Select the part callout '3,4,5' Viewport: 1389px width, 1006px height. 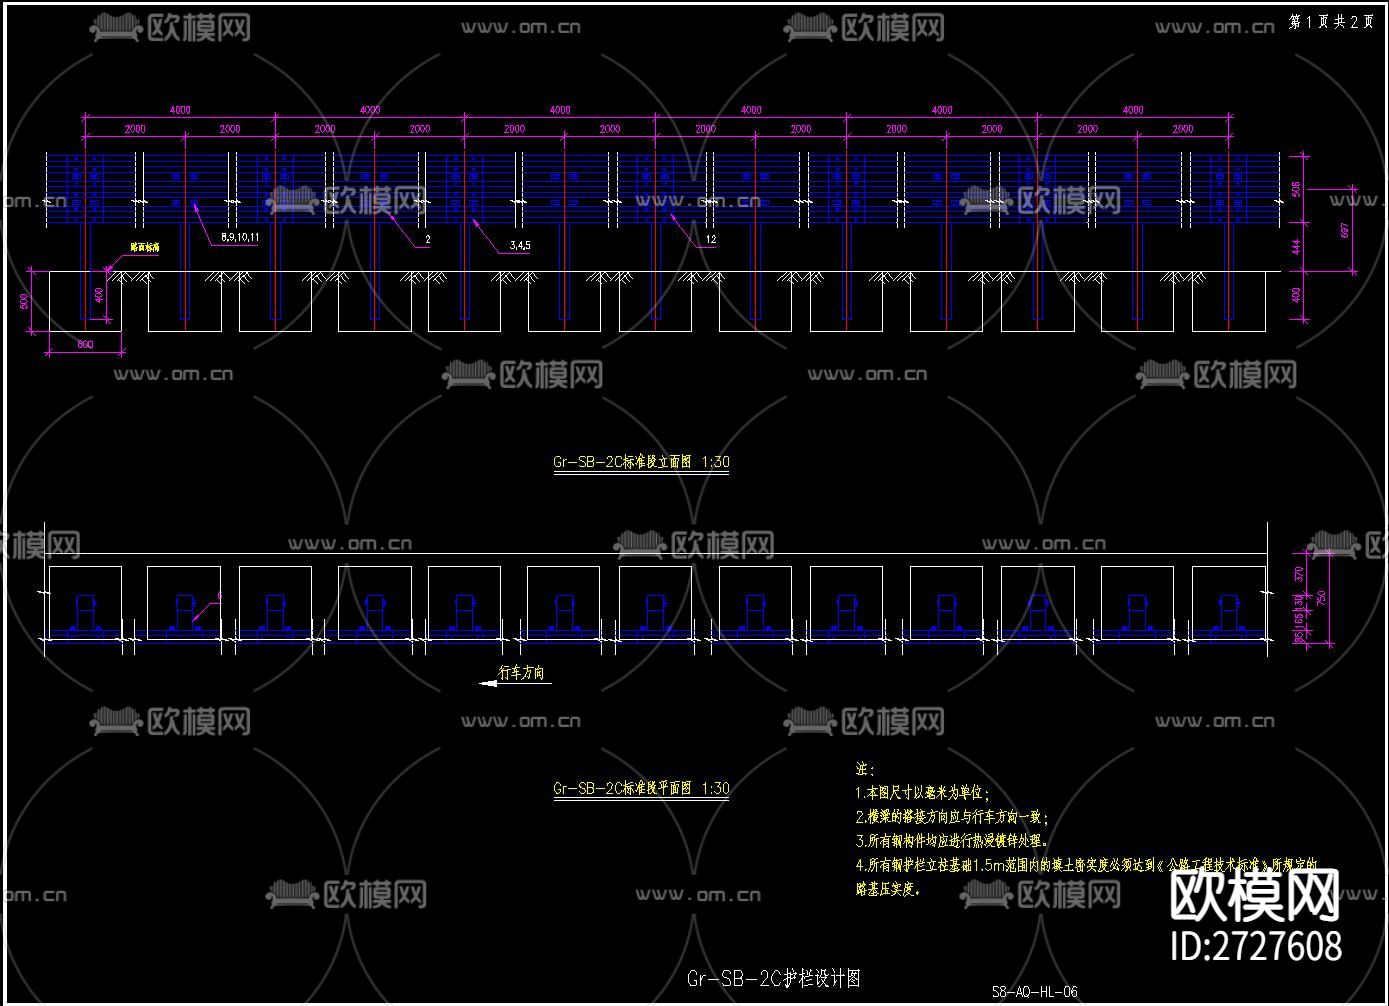[519, 245]
